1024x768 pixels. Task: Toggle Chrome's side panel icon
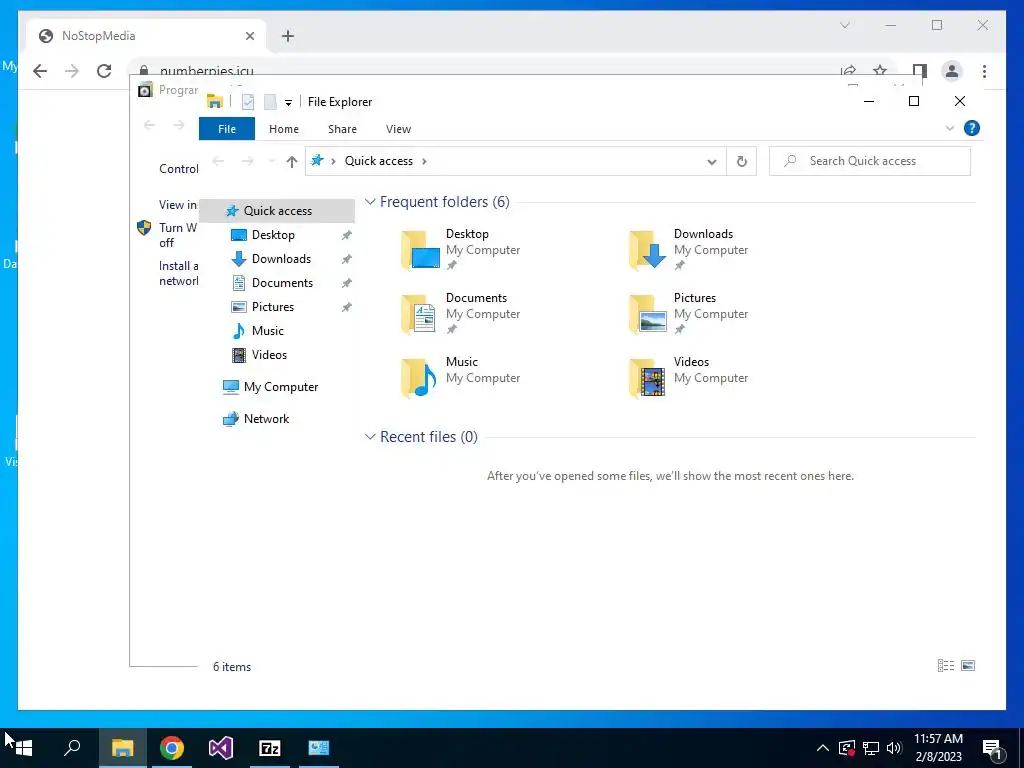click(920, 71)
